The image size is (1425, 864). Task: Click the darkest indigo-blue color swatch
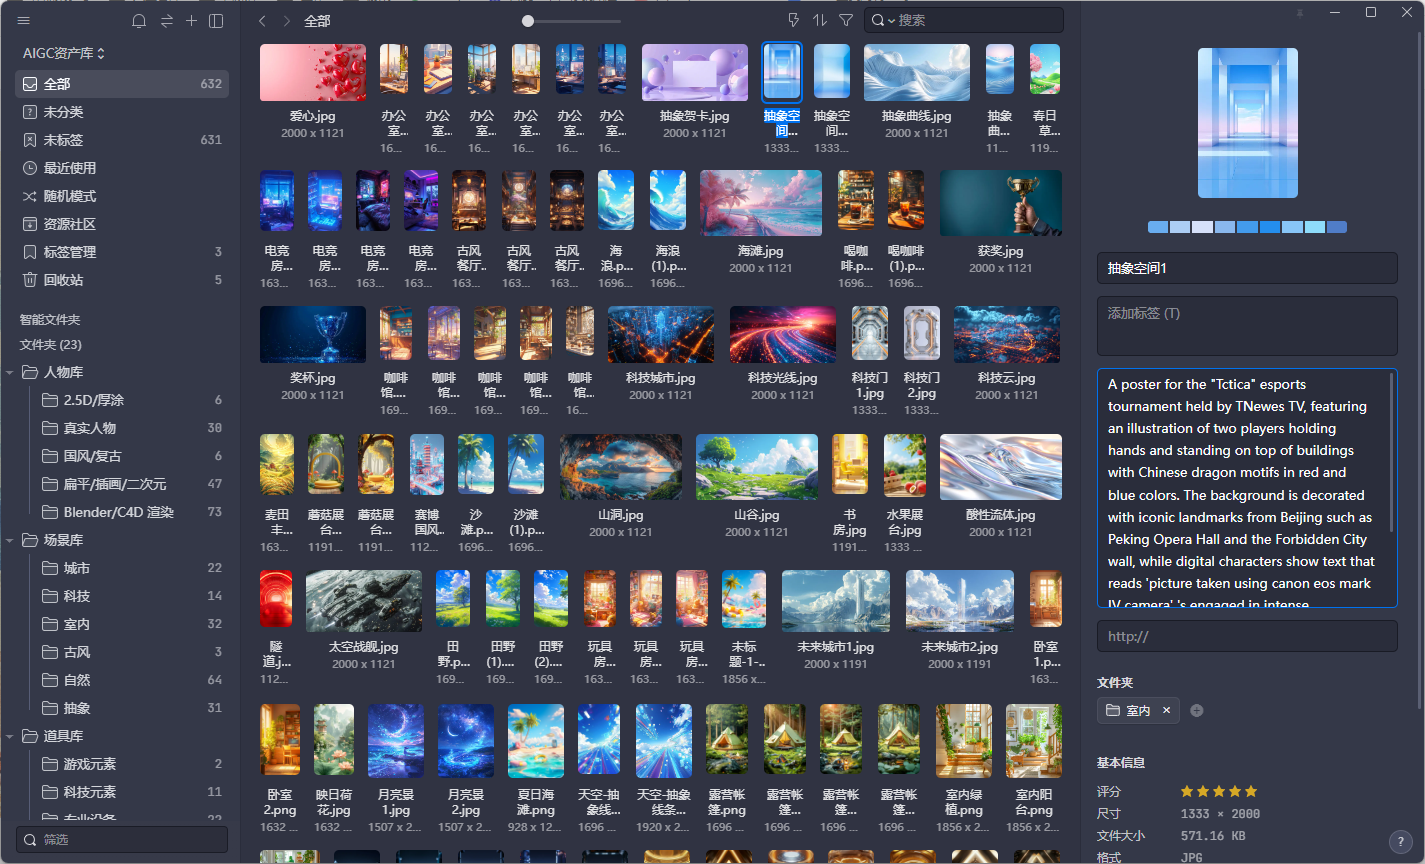click(1337, 227)
